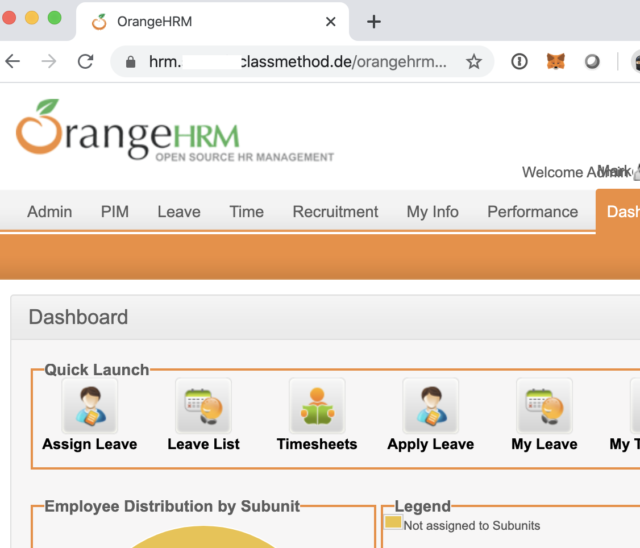Click the Apply Leave quick launch icon
Image resolution: width=640 pixels, height=548 pixels.
(x=431, y=406)
